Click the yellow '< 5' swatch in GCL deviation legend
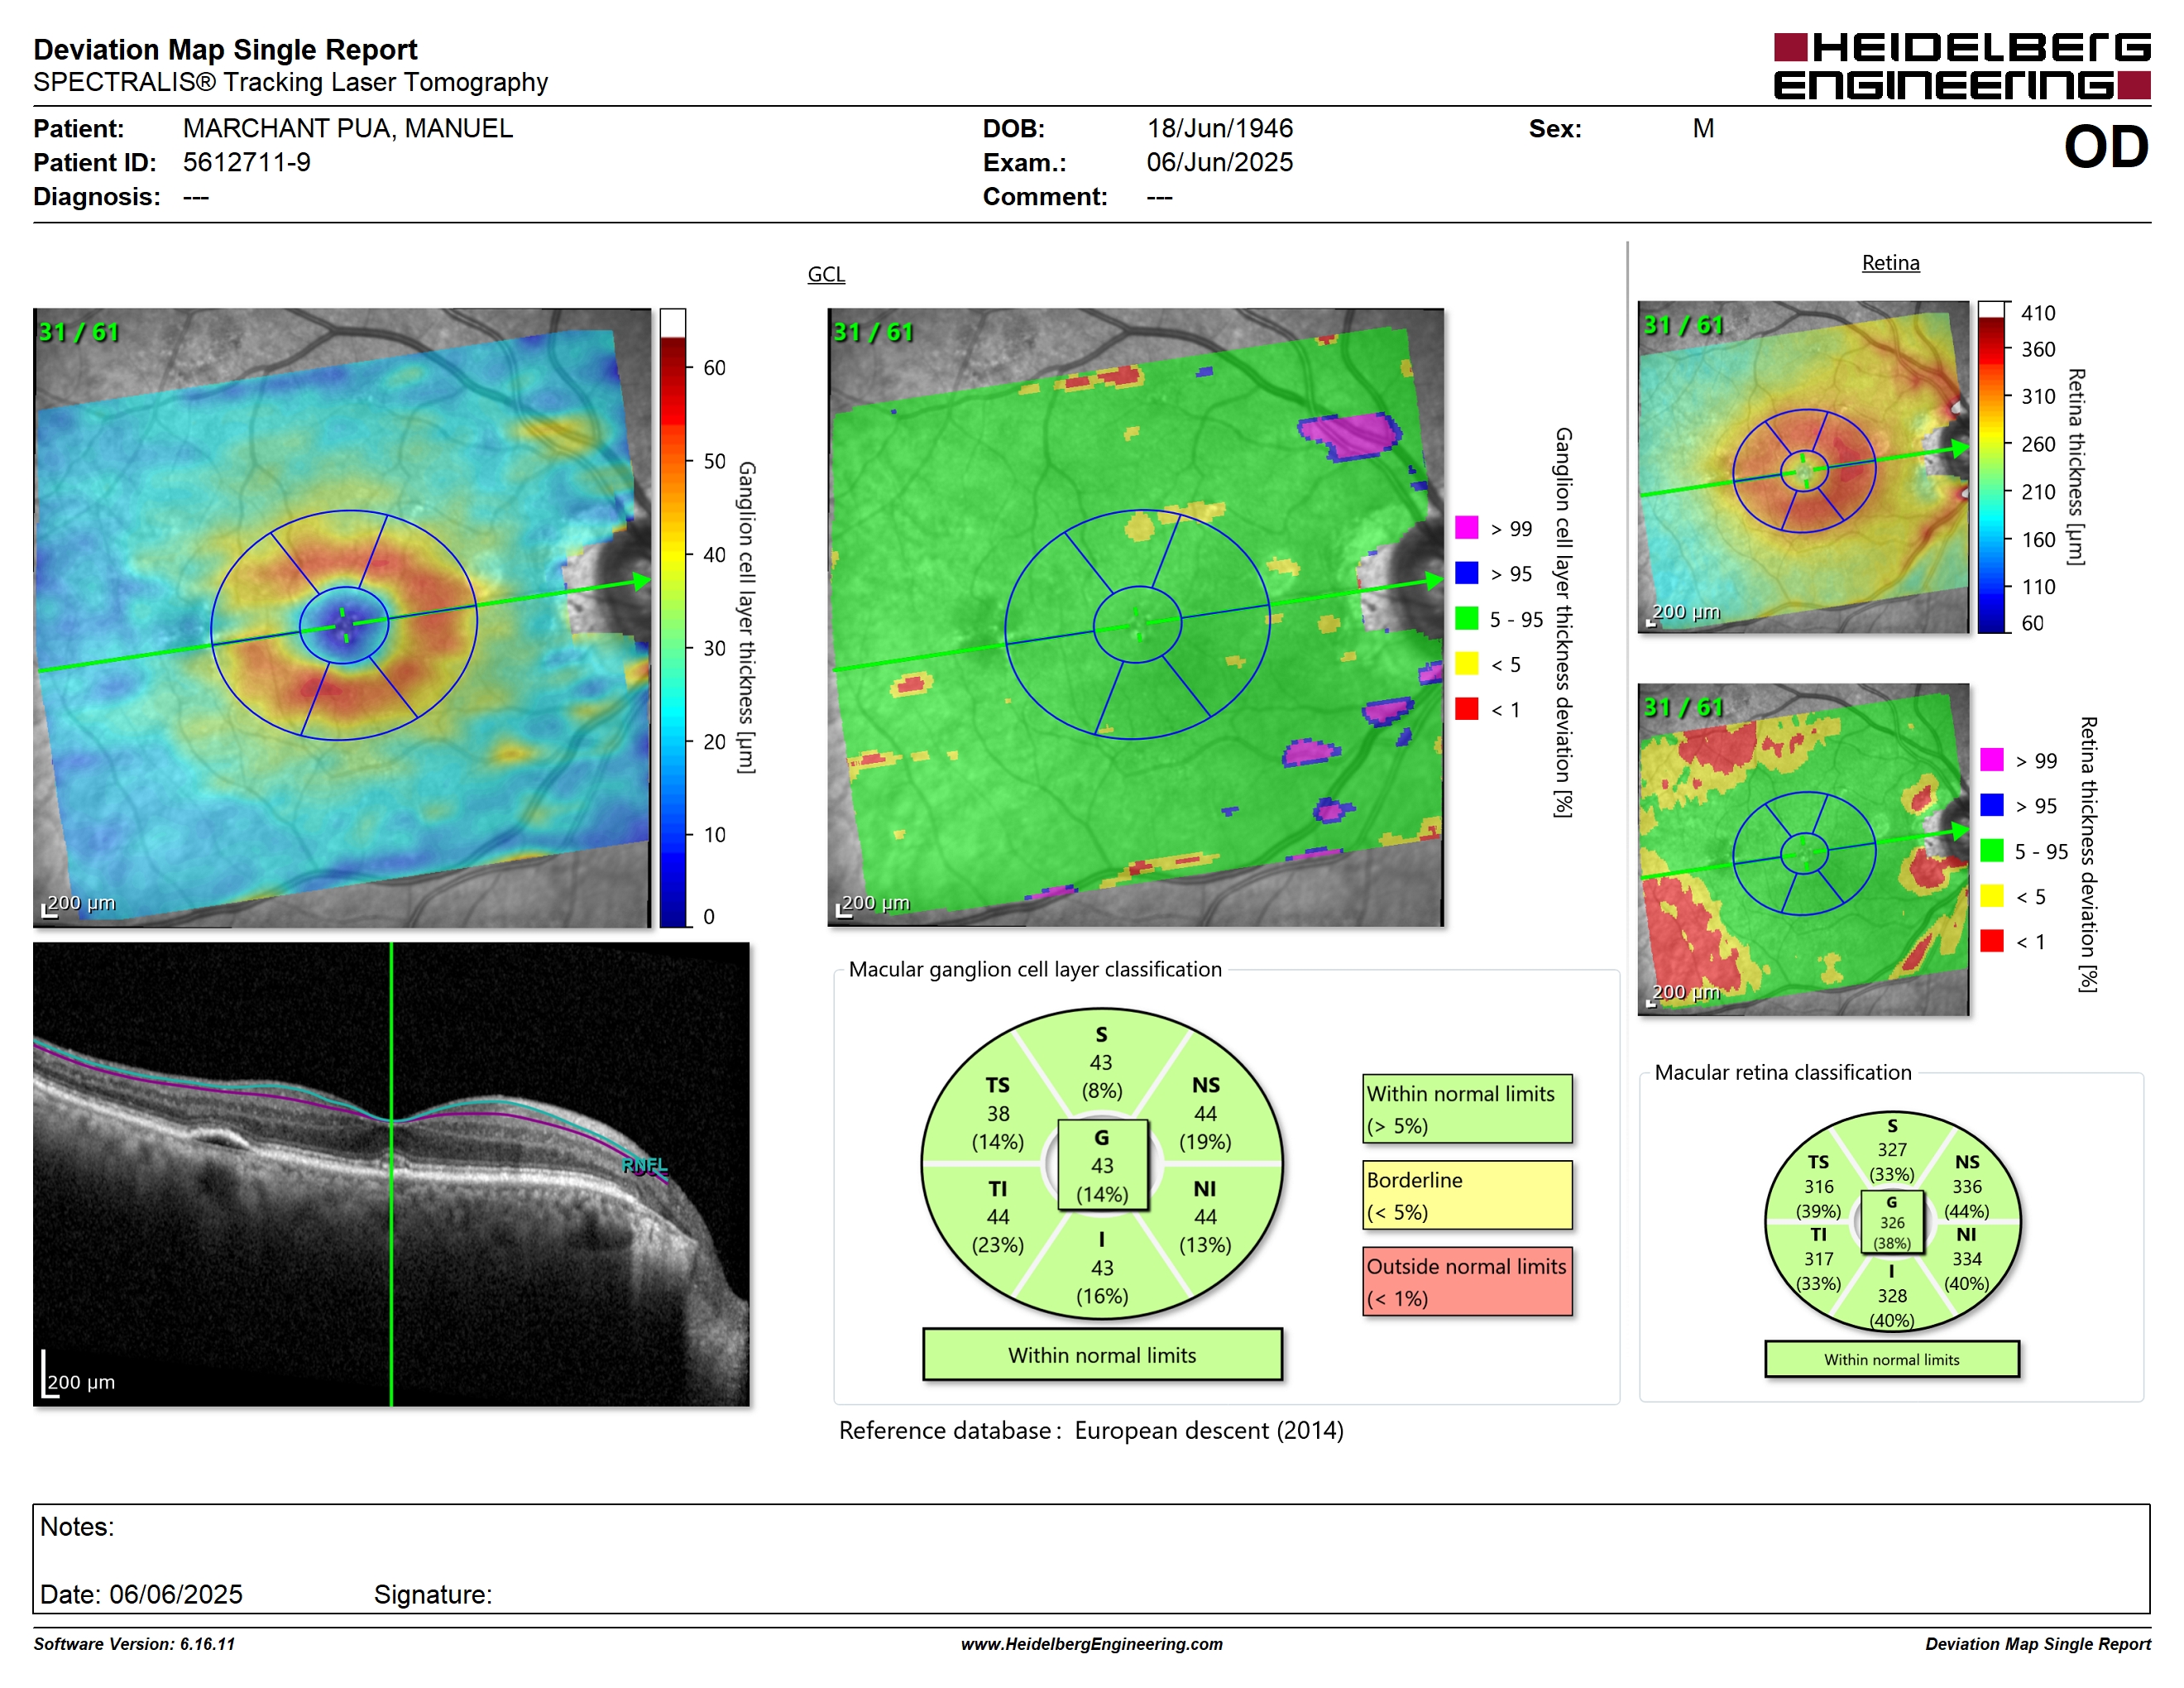Screen dimensions: 2184x1688 (x=1466, y=664)
